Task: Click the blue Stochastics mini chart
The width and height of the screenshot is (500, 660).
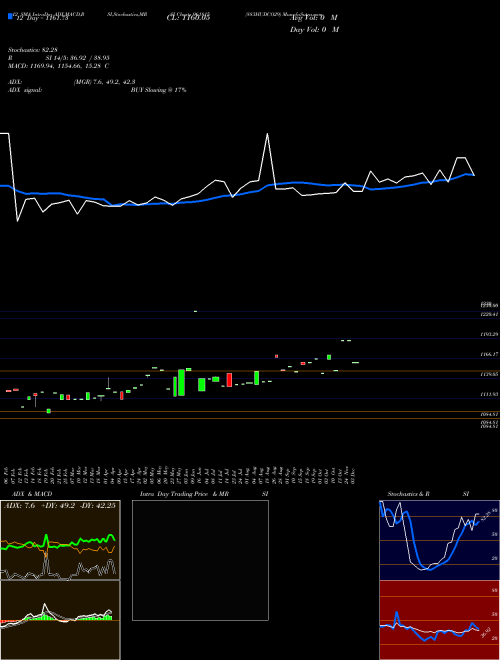Action: pos(439,540)
